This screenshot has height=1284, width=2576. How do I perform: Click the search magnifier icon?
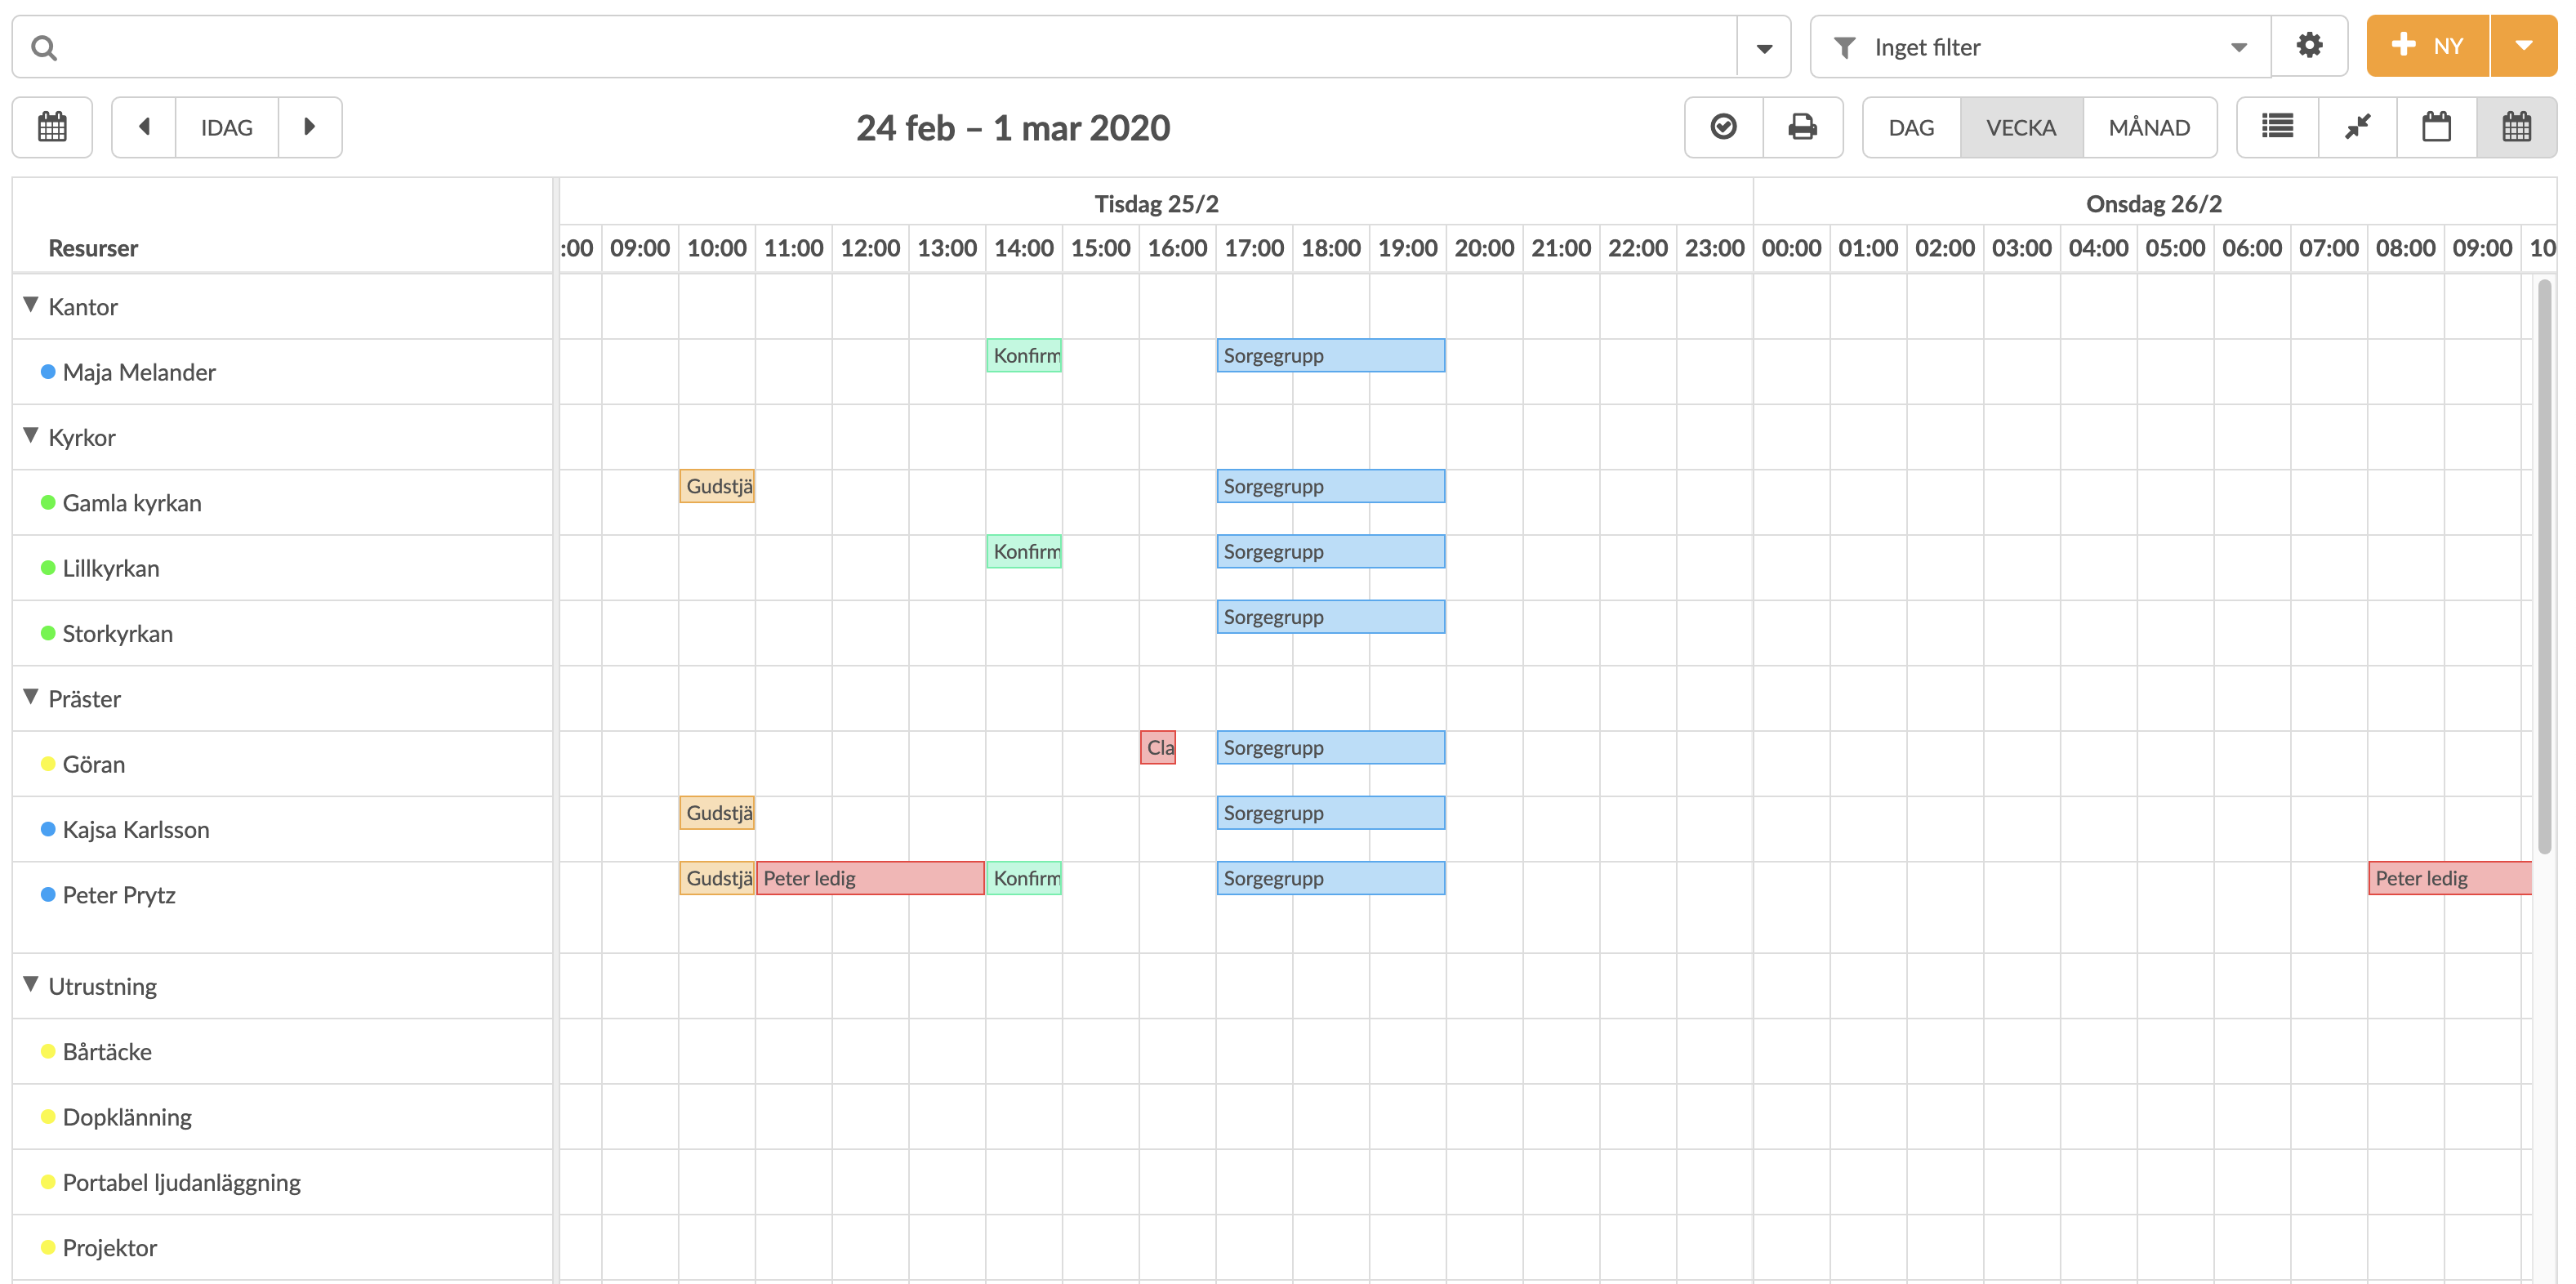click(x=44, y=47)
